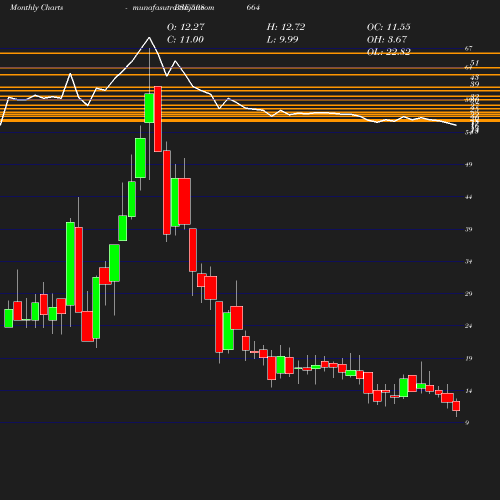Select the close value C: 11.00
Screen dimensions: 500x500
point(185,40)
